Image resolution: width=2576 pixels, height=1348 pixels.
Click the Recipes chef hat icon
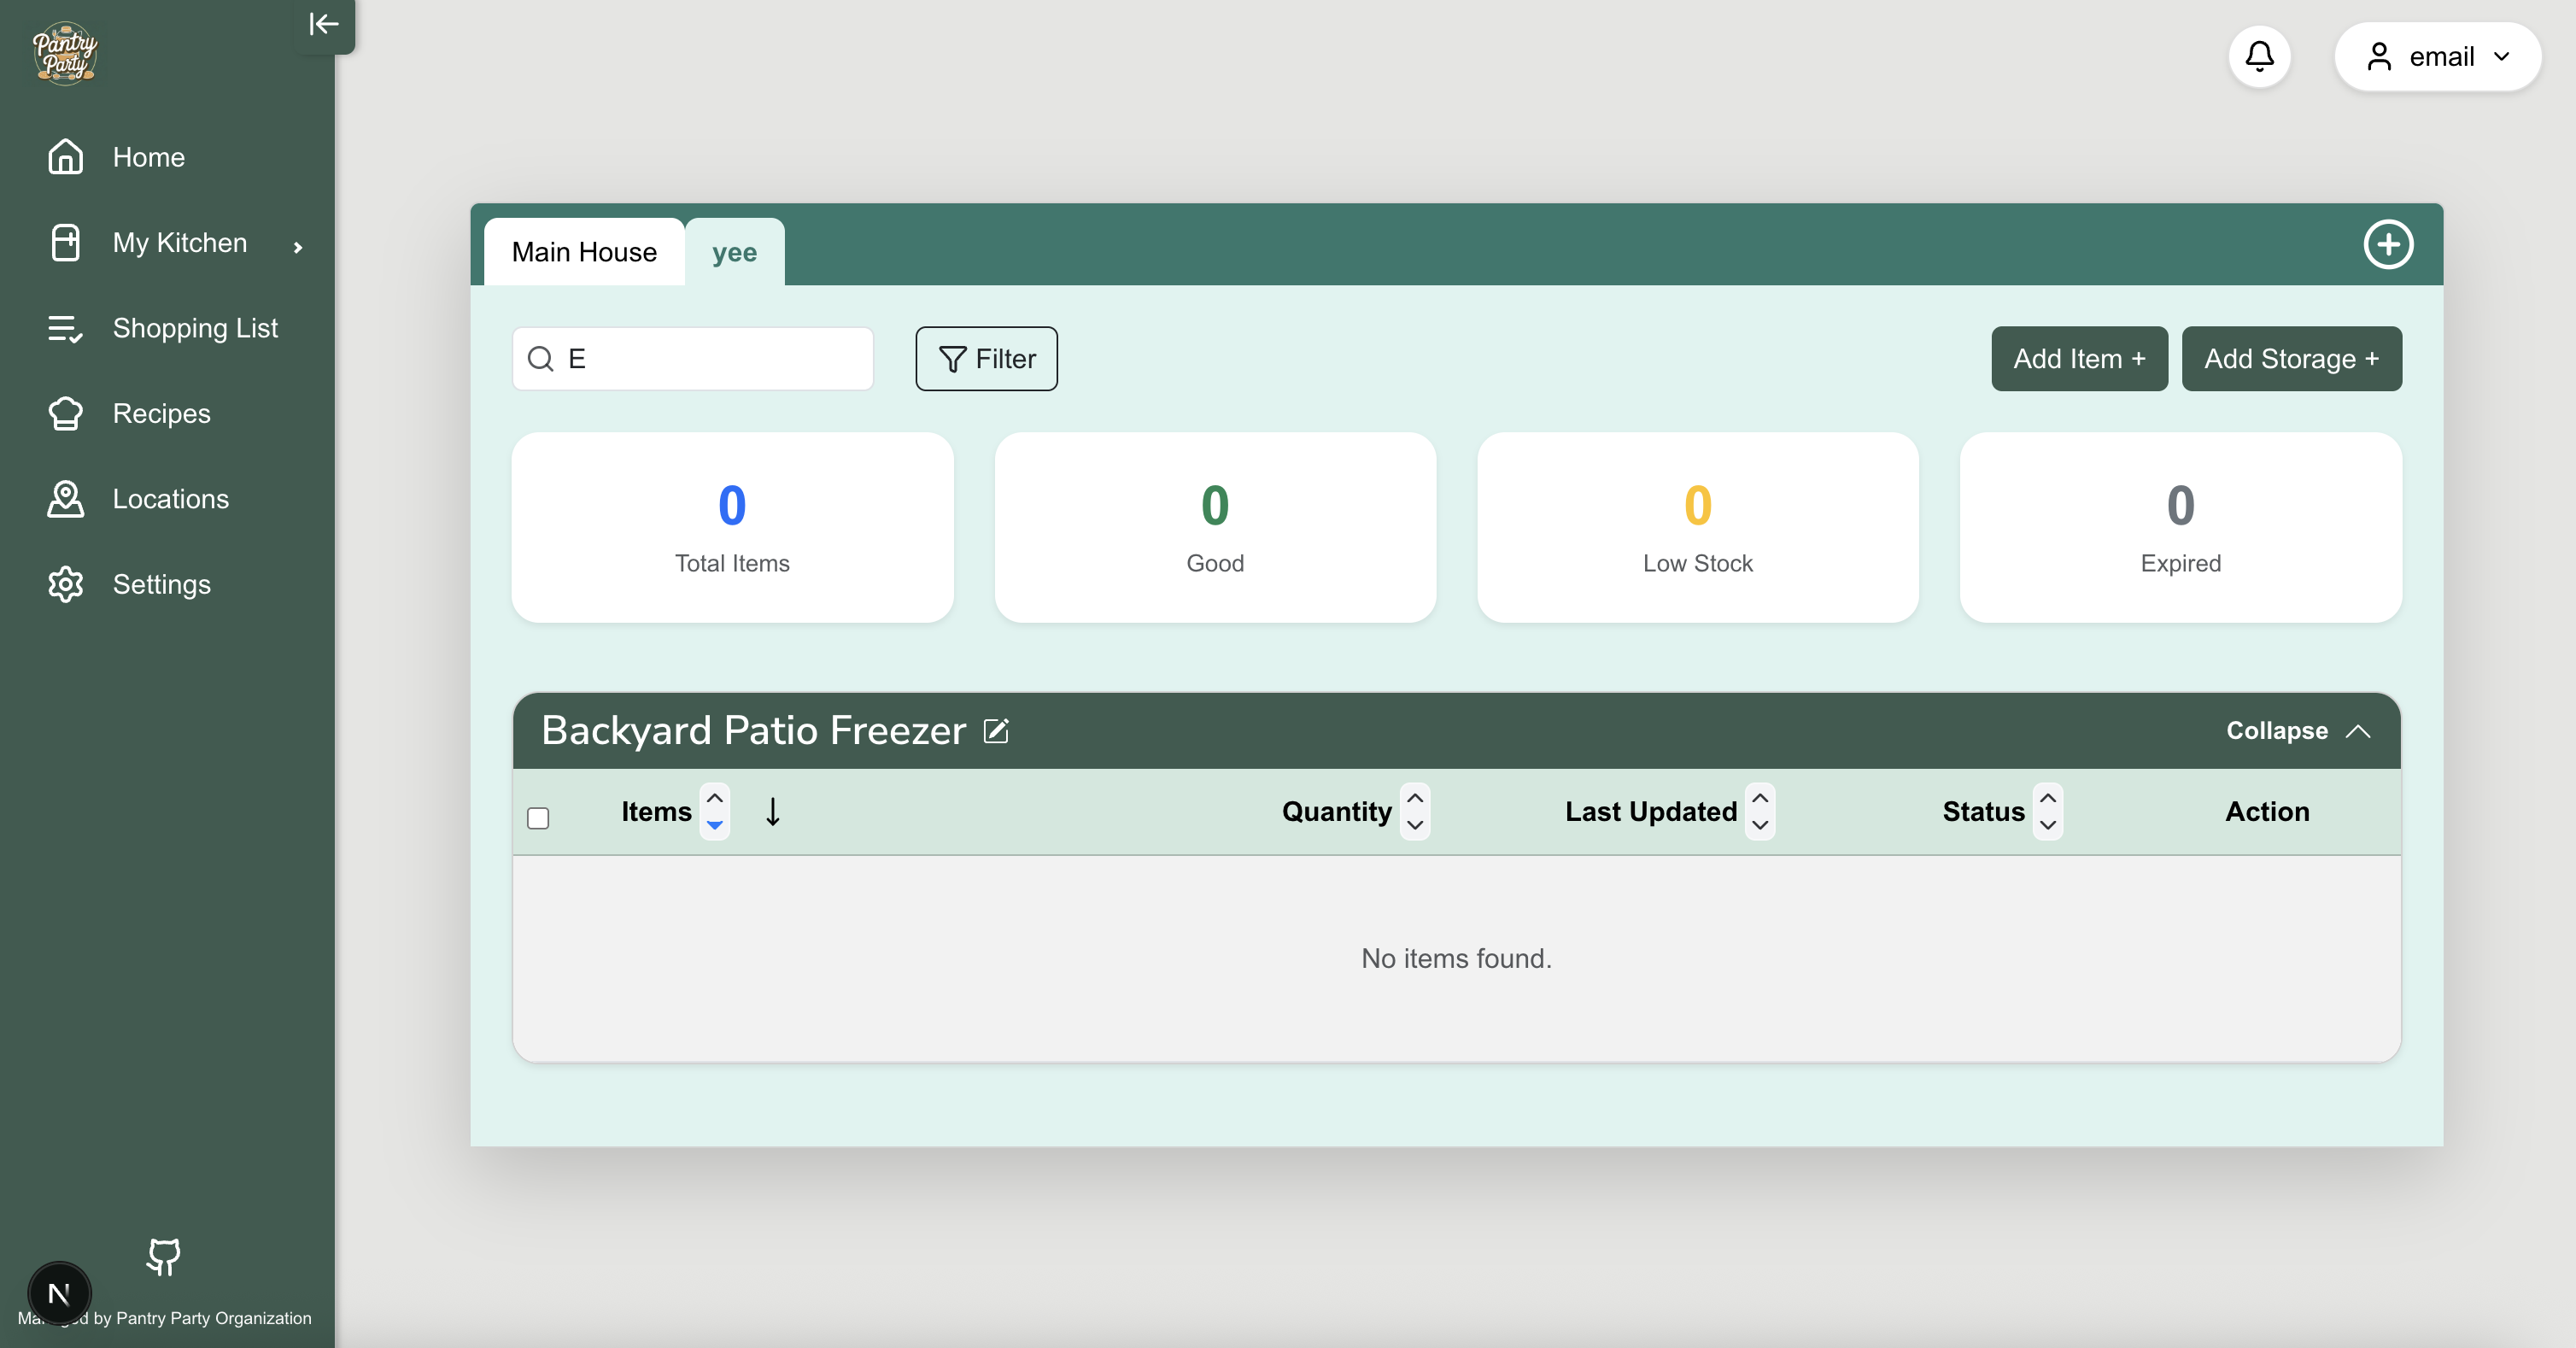point(65,413)
